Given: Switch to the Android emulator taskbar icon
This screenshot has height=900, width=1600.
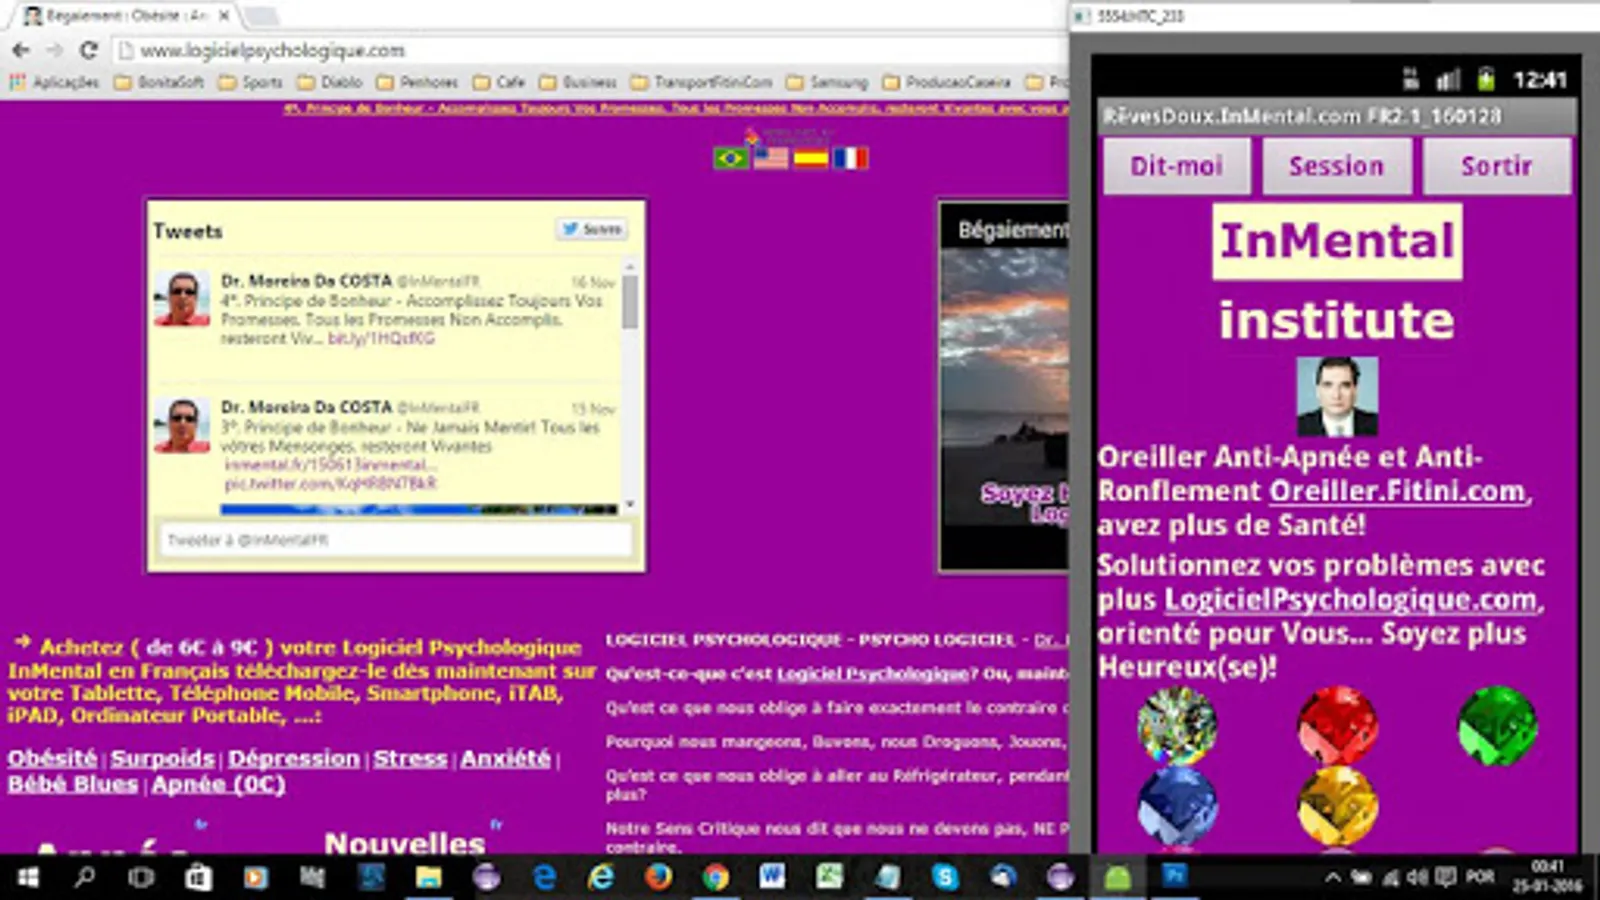Looking at the screenshot, I should point(1117,877).
